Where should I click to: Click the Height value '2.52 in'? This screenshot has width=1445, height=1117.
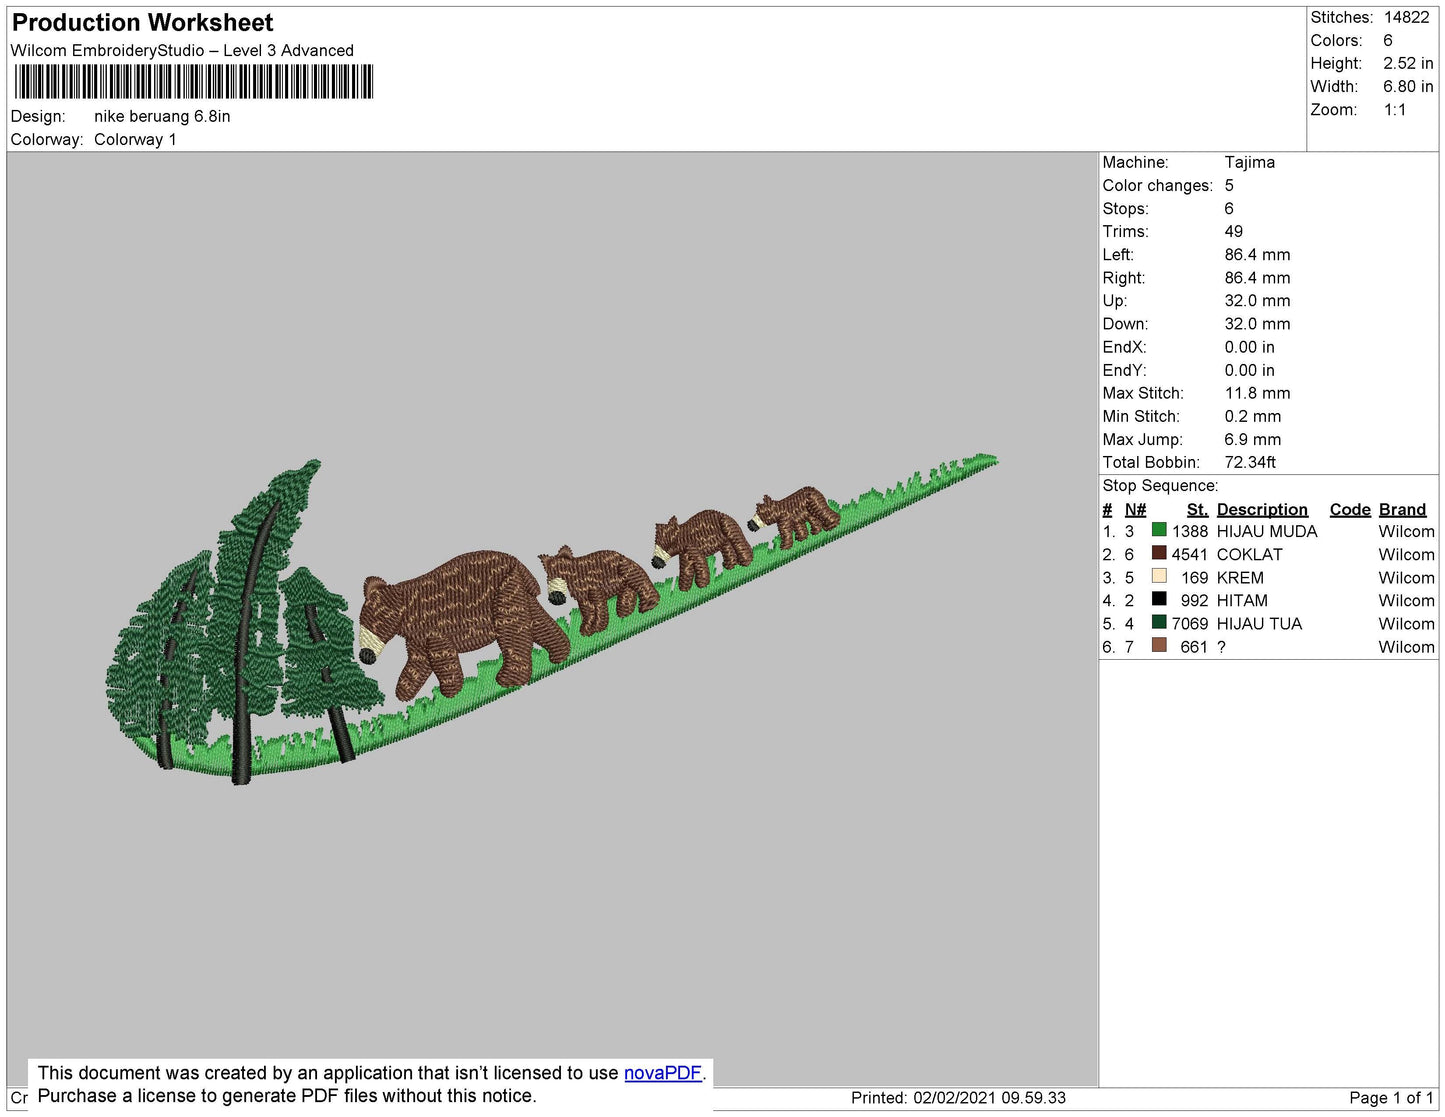1408,63
